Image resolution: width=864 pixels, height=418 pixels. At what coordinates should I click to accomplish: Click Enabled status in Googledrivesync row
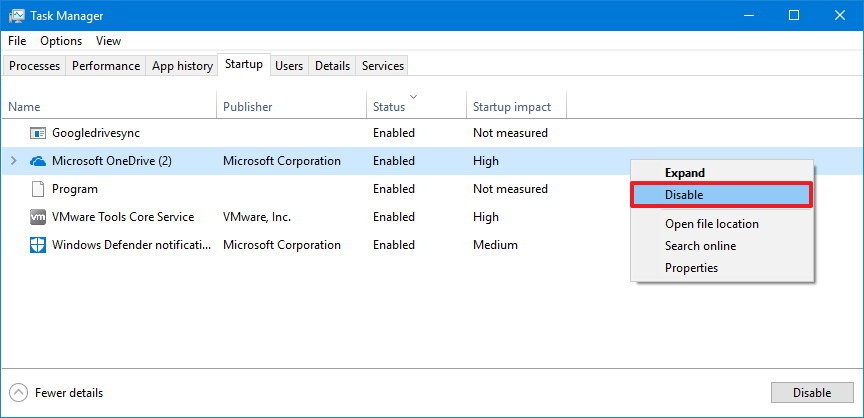coord(394,133)
